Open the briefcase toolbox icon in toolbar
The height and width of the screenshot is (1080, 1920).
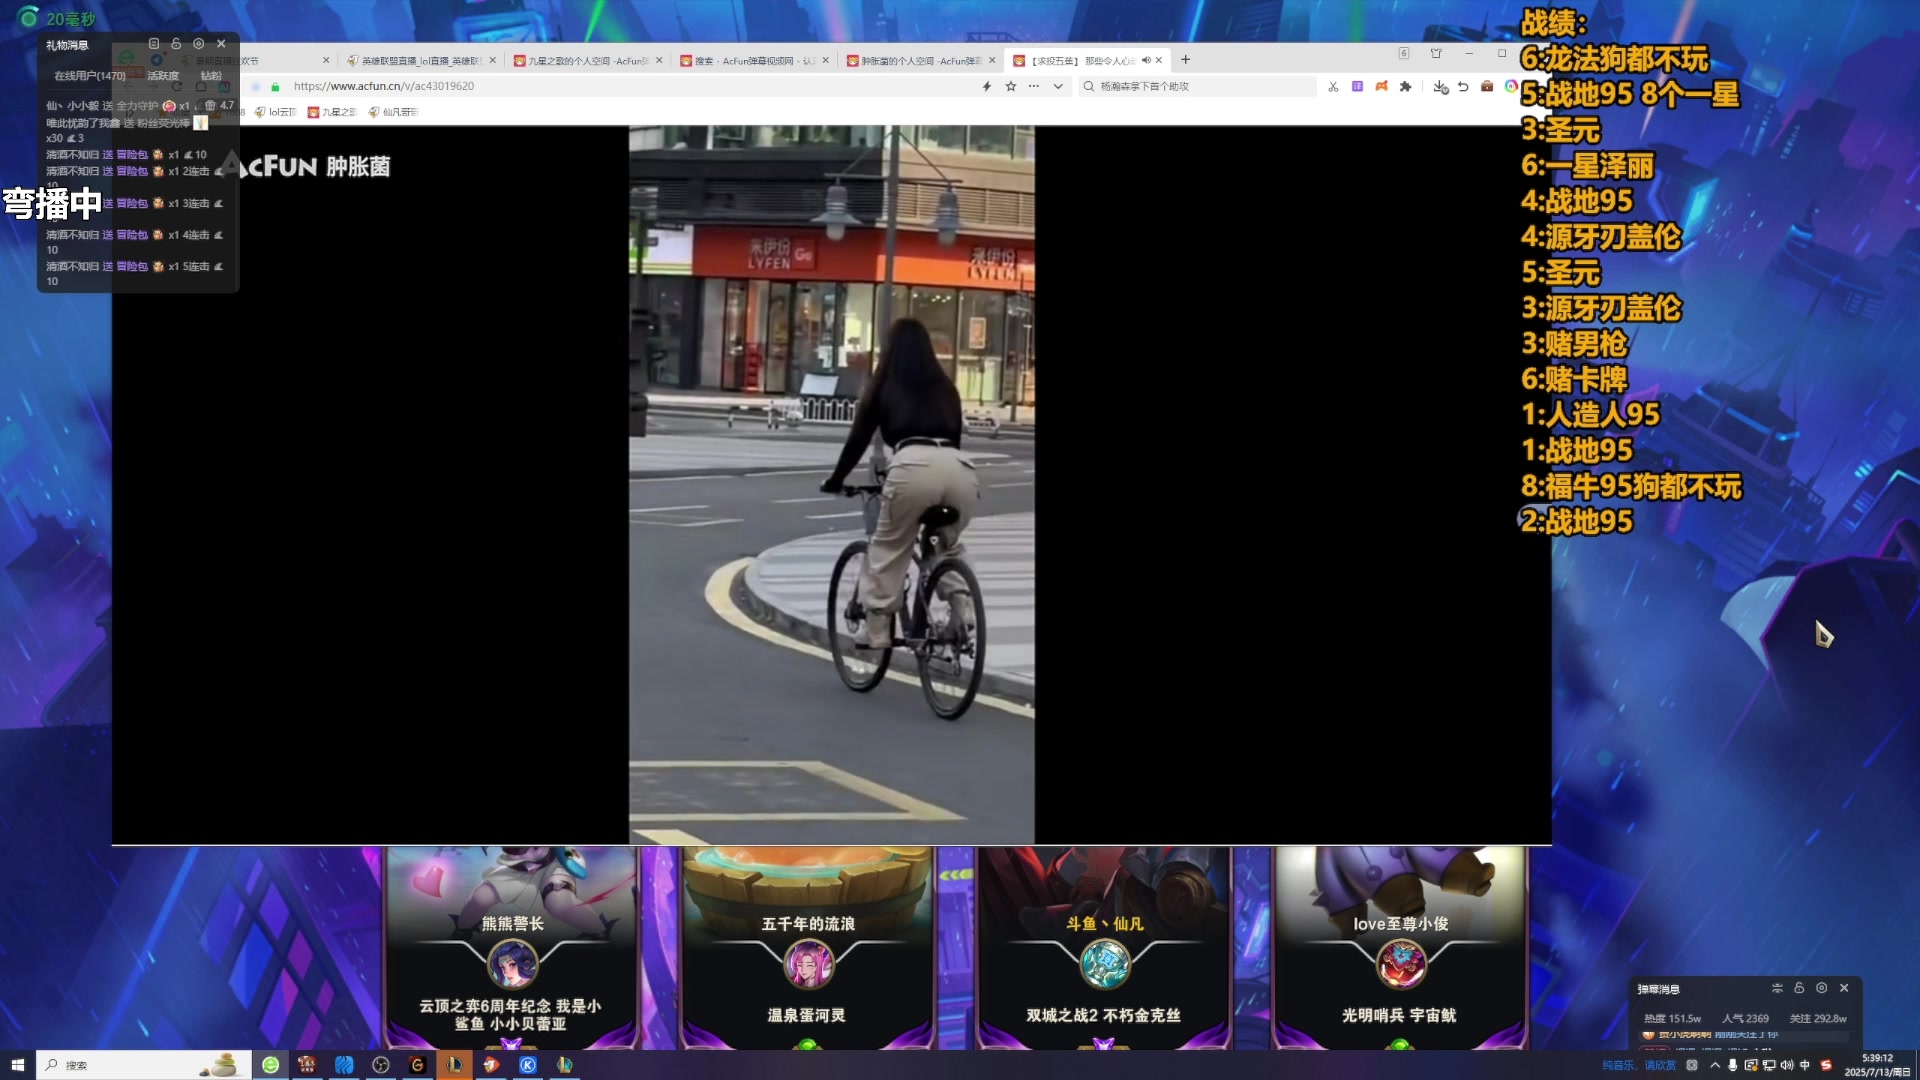coord(1487,87)
